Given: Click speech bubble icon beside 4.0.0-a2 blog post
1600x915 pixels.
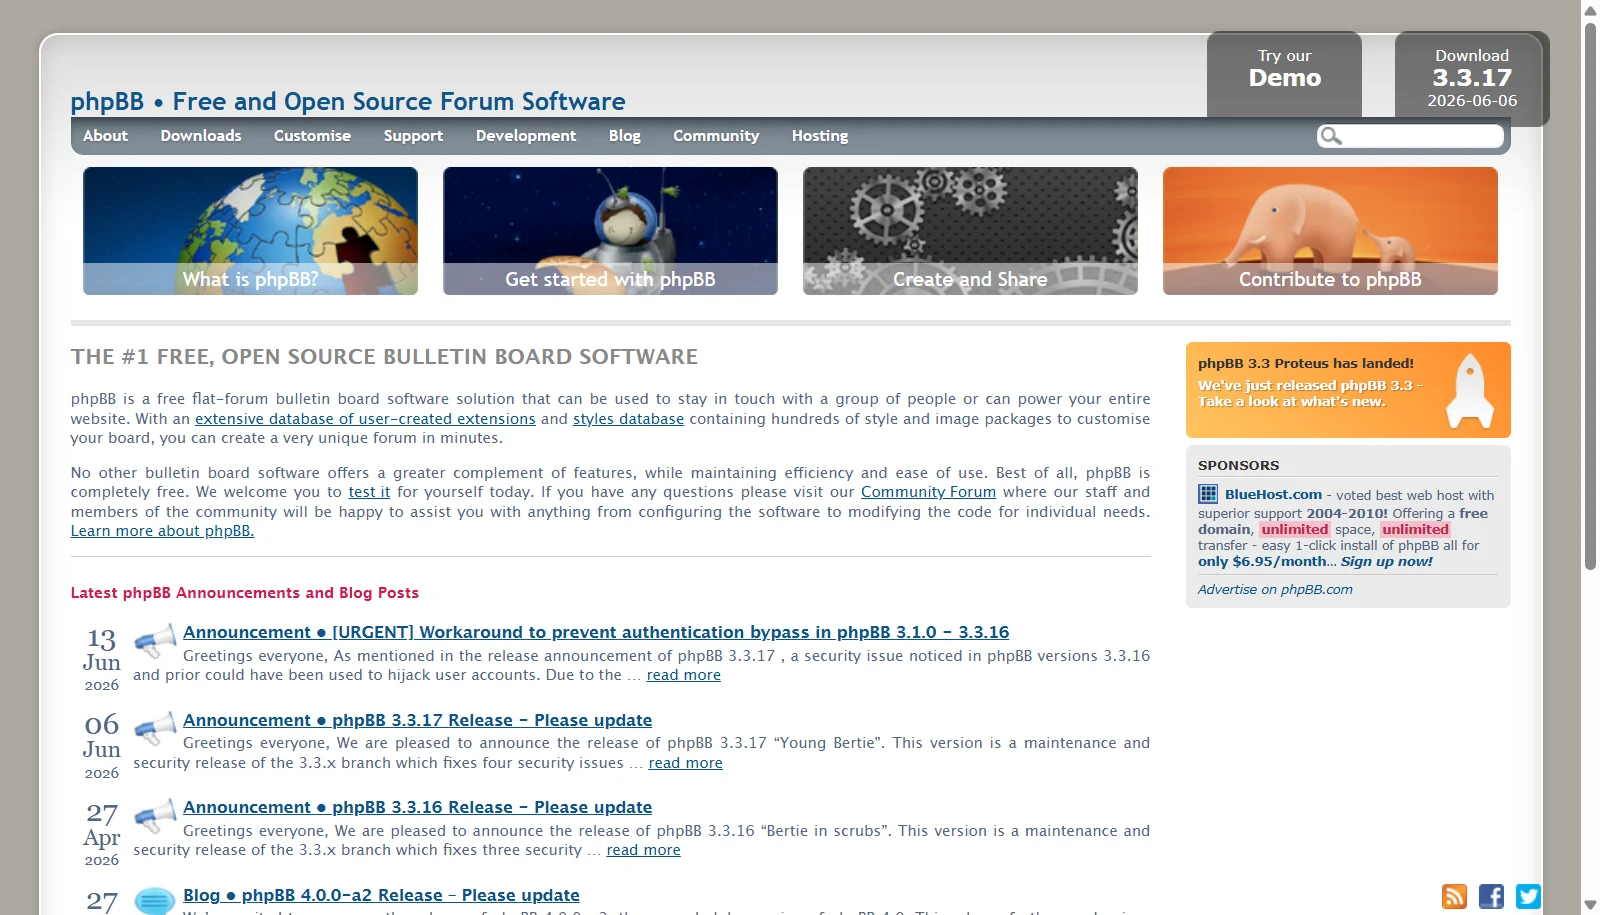Looking at the screenshot, I should tap(155, 901).
